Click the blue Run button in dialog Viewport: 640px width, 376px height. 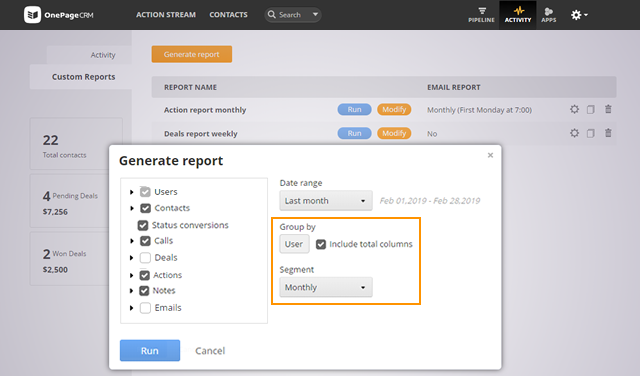pyautogui.click(x=150, y=350)
